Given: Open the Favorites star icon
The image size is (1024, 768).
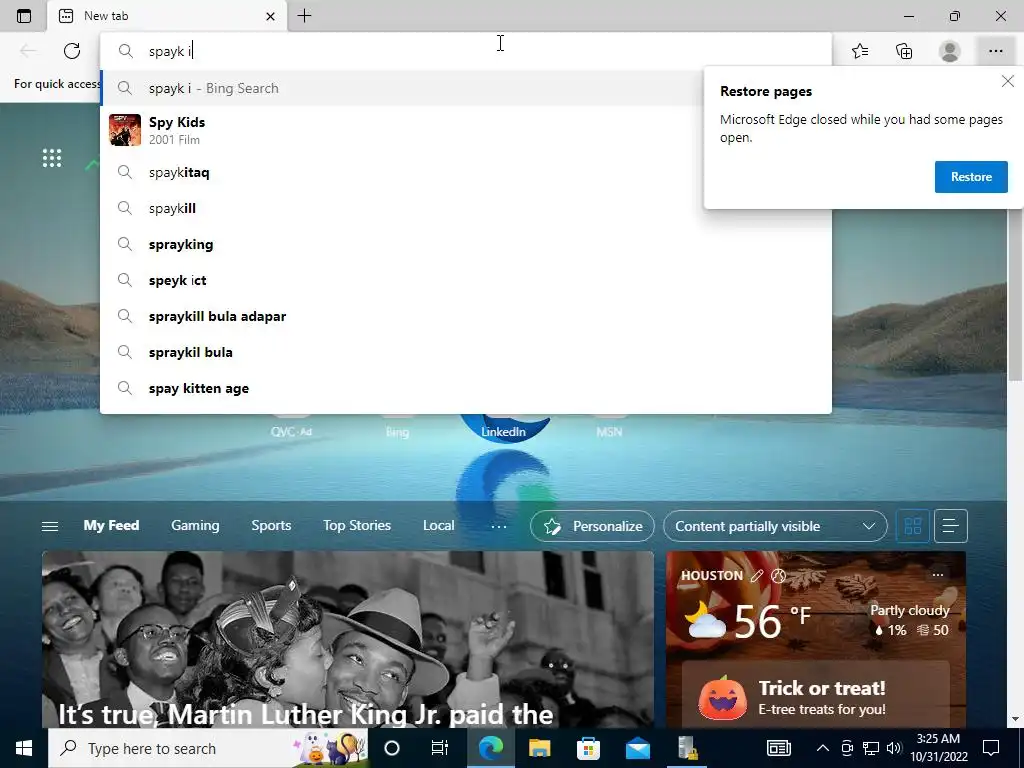Looking at the screenshot, I should point(860,51).
